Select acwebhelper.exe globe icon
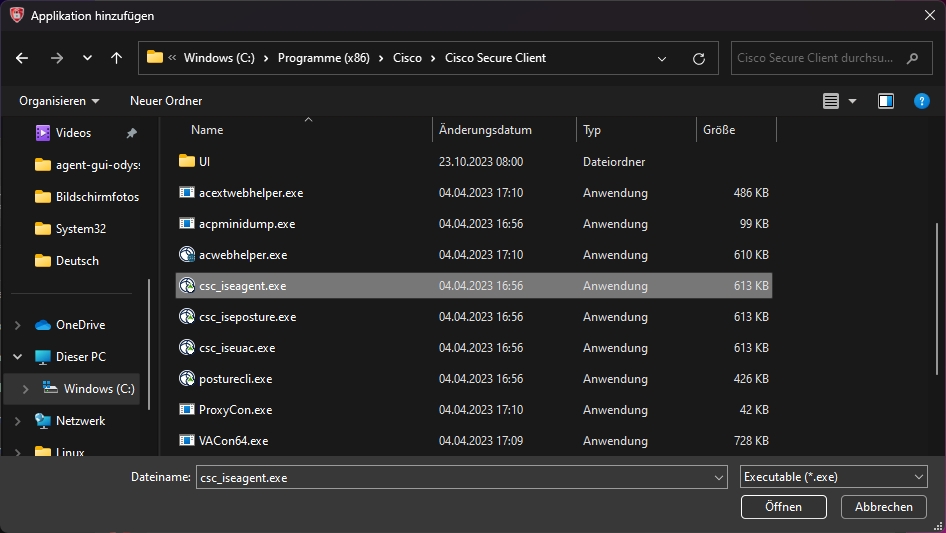Screen dimensions: 946x533 (x=187, y=254)
